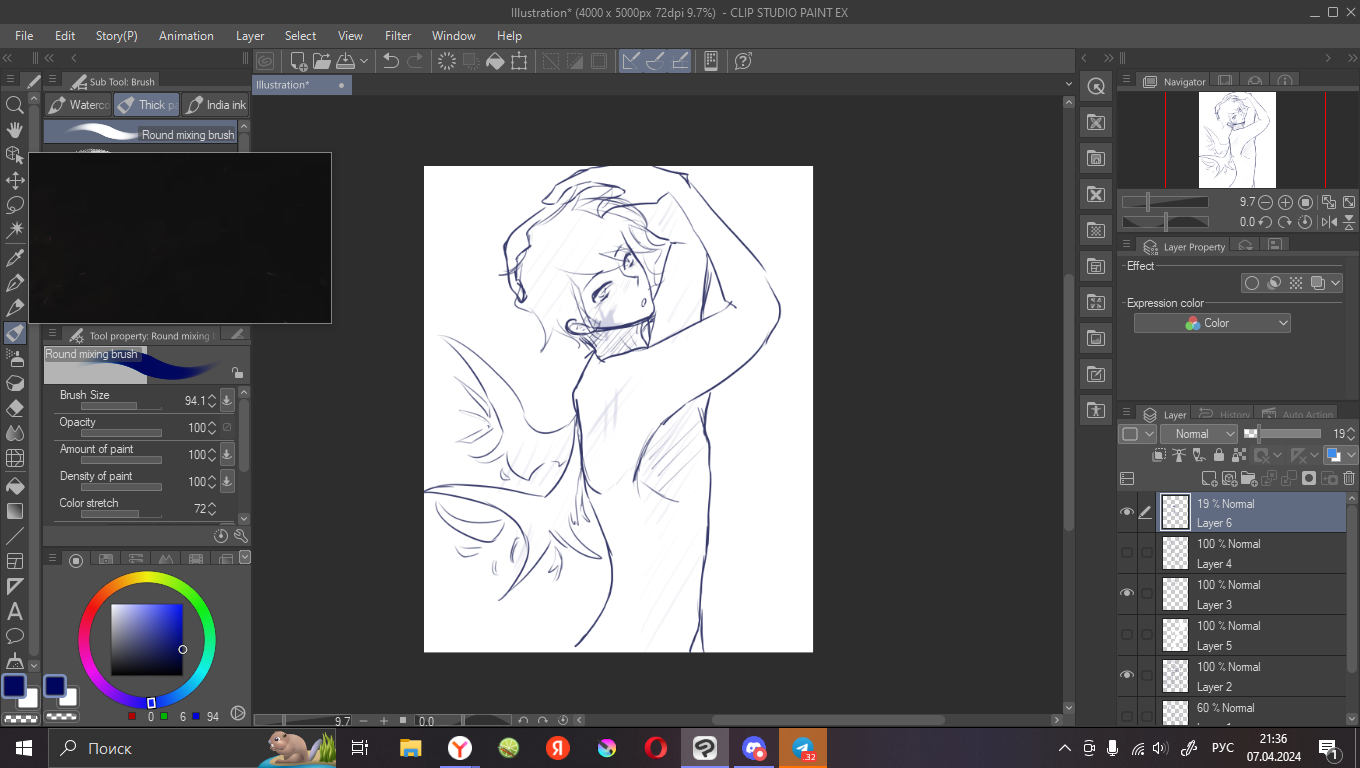Toggle Snap to Ruler in toolbar
Screen dimensions: 1360x768
click(x=631, y=61)
